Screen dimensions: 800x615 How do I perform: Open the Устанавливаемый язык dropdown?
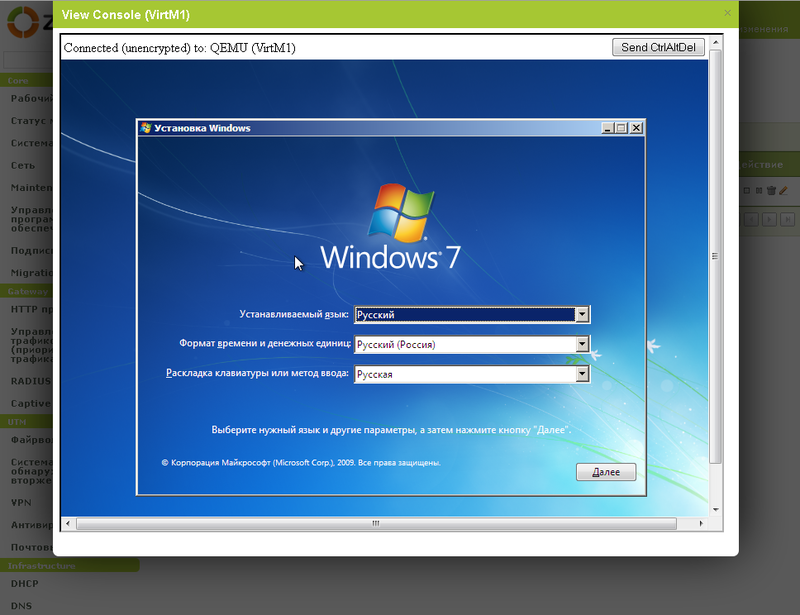pos(581,314)
